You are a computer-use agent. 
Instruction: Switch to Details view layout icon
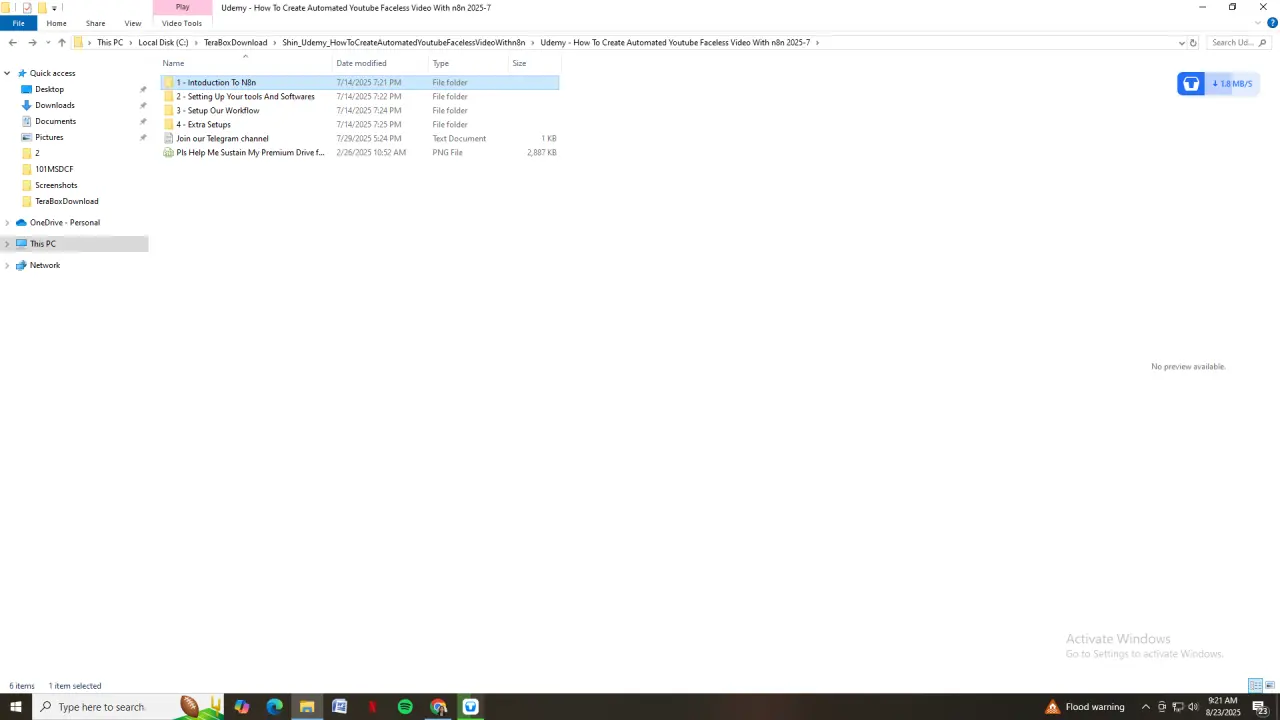(x=1255, y=685)
